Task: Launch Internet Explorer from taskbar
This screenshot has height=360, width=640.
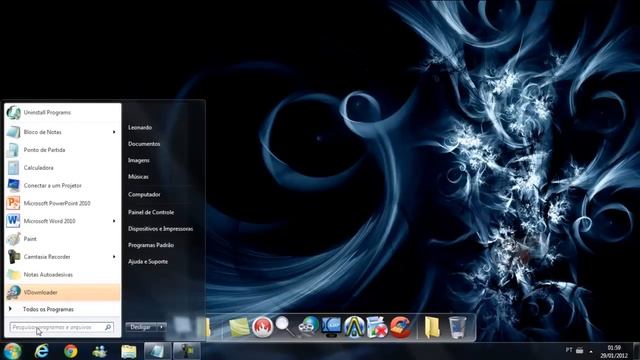Action: (42, 351)
